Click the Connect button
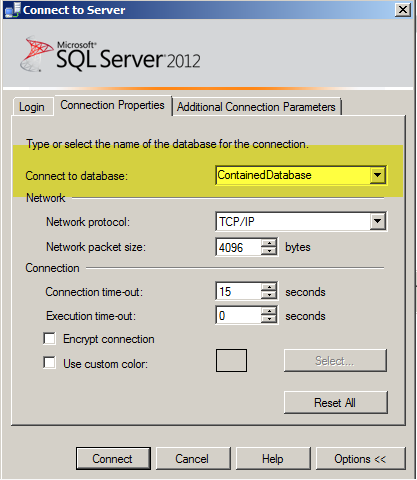 (x=113, y=459)
